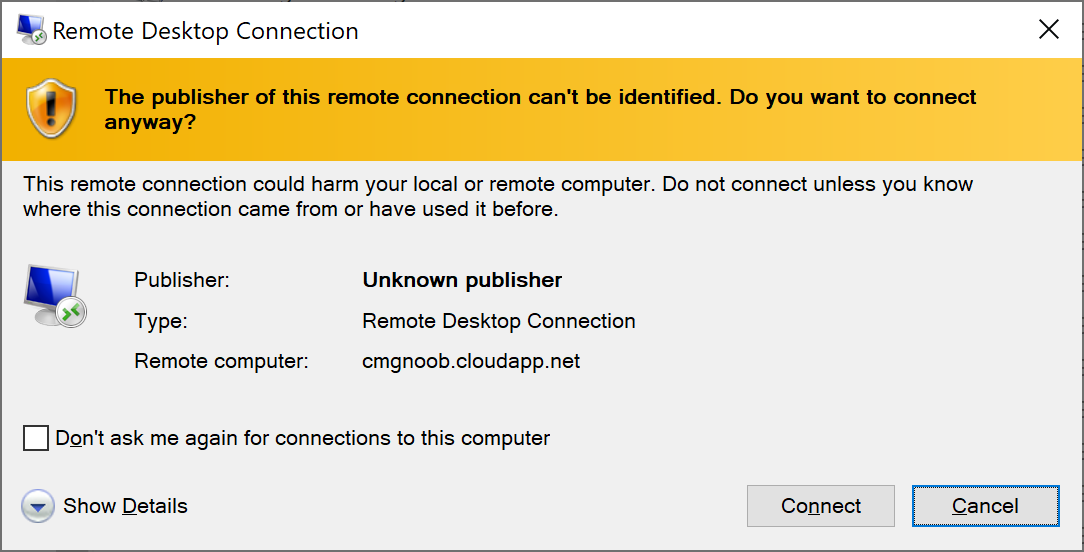Click the publisher can't be identified heading

click(x=540, y=109)
